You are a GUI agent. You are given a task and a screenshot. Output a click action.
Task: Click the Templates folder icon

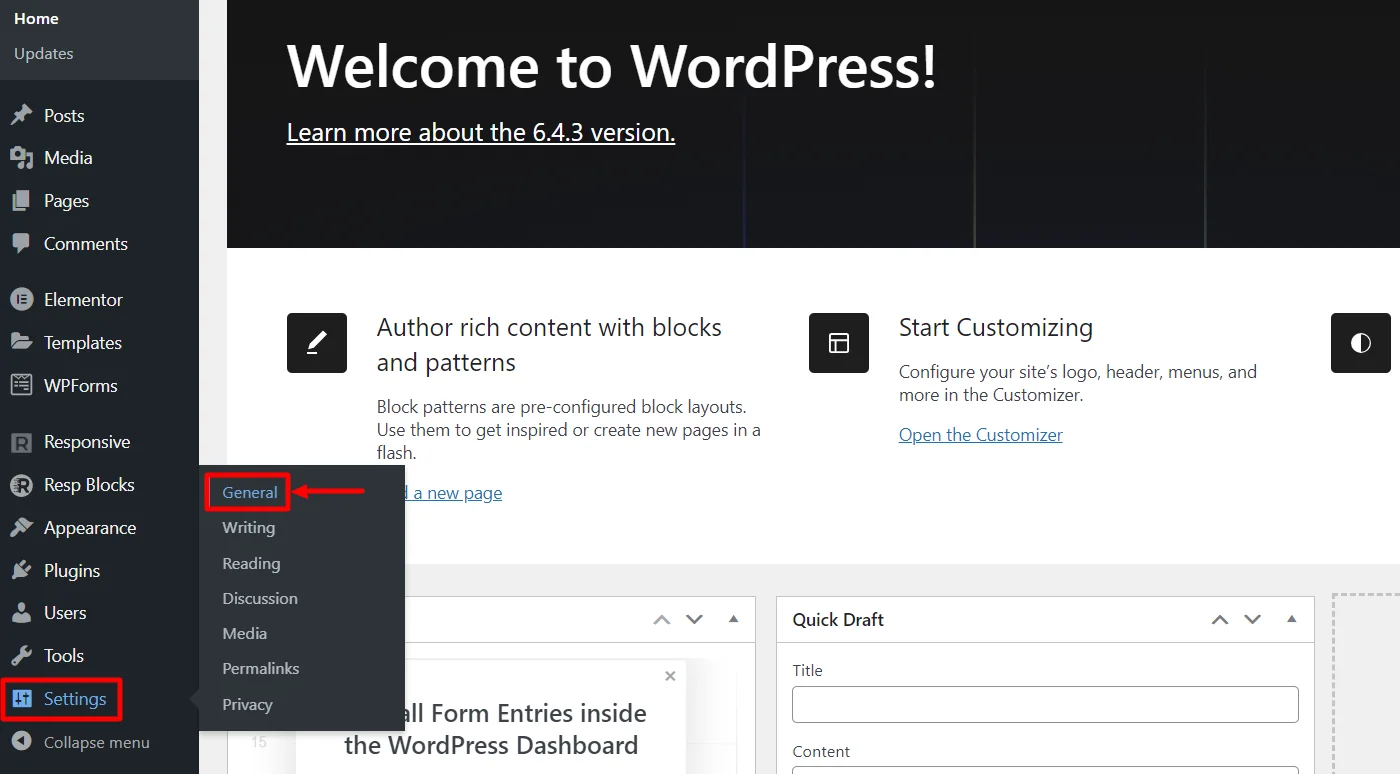coord(22,342)
